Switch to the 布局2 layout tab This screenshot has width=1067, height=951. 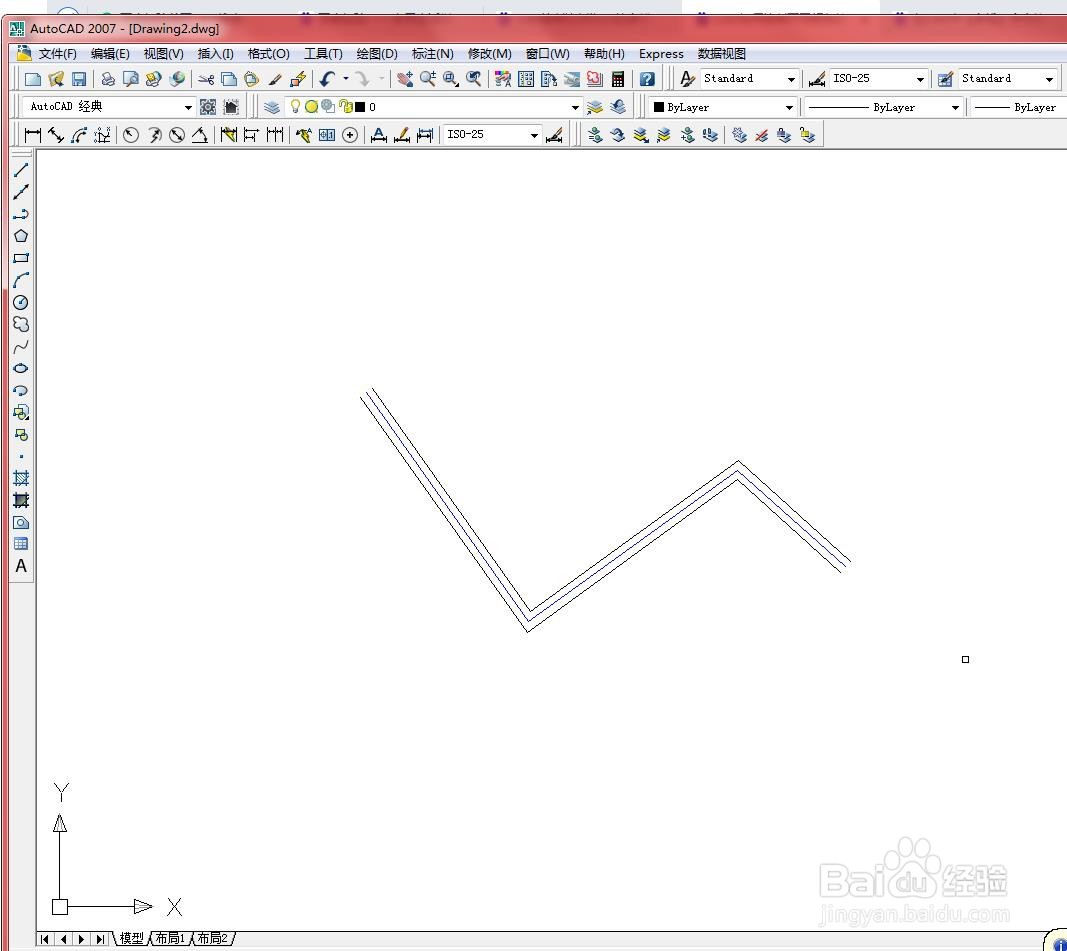click(212, 939)
